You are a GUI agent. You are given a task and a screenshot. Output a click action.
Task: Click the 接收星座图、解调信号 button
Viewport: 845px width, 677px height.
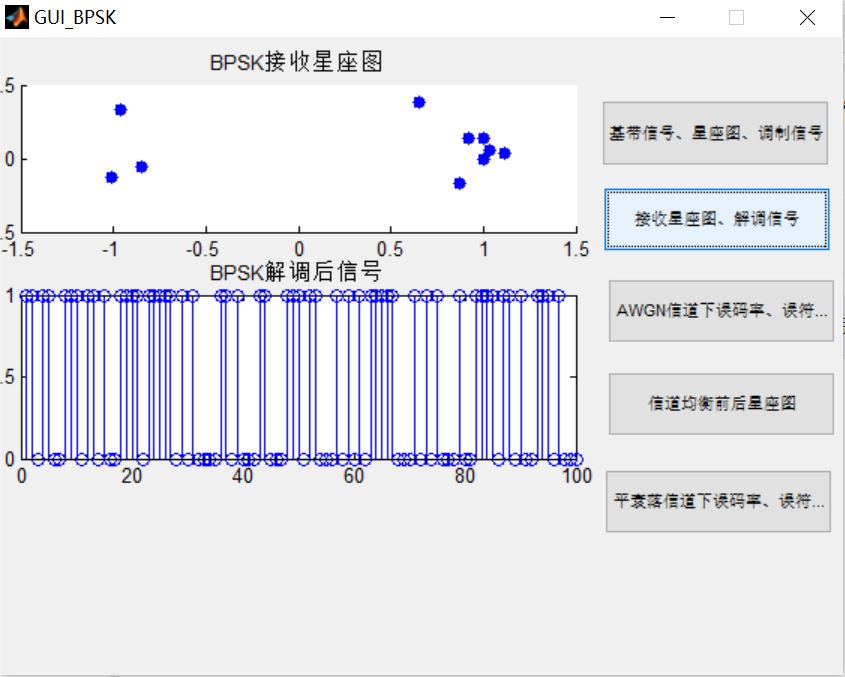[717, 219]
